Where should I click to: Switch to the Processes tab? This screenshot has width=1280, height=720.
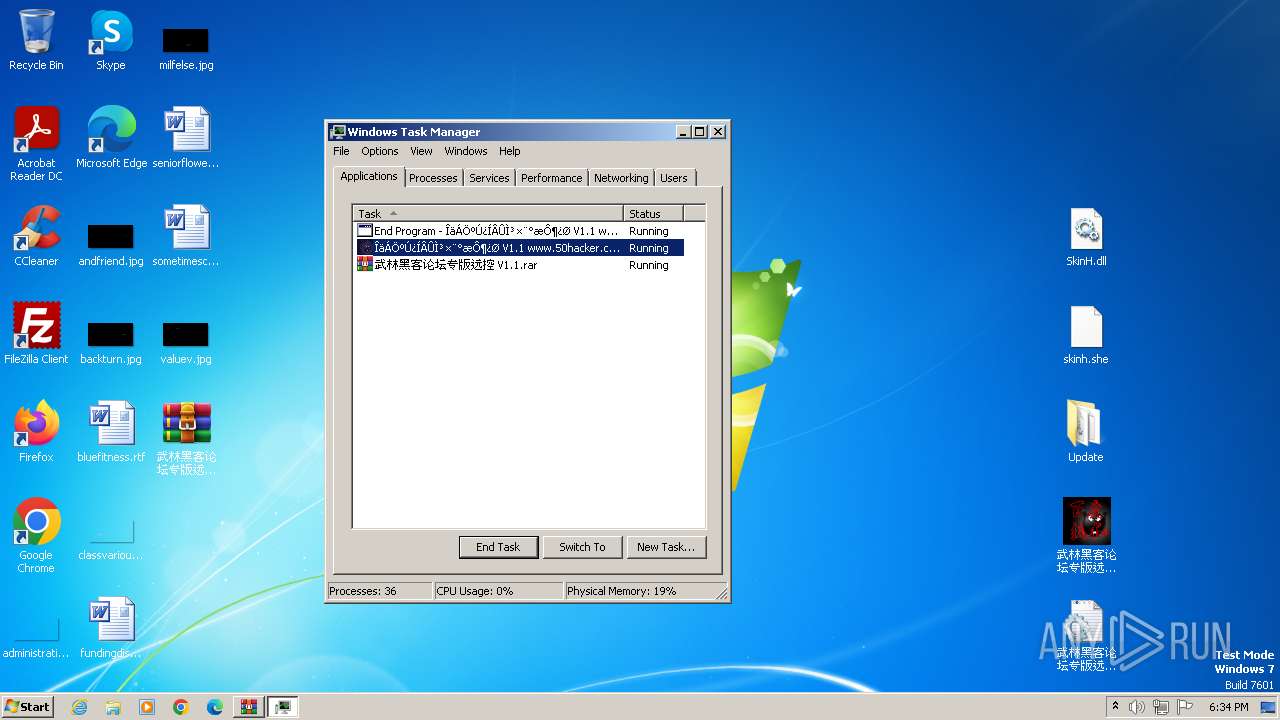(433, 178)
